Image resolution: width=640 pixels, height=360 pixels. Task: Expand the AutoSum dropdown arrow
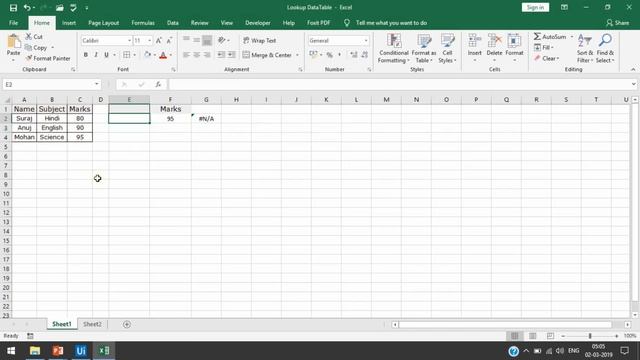click(x=571, y=37)
